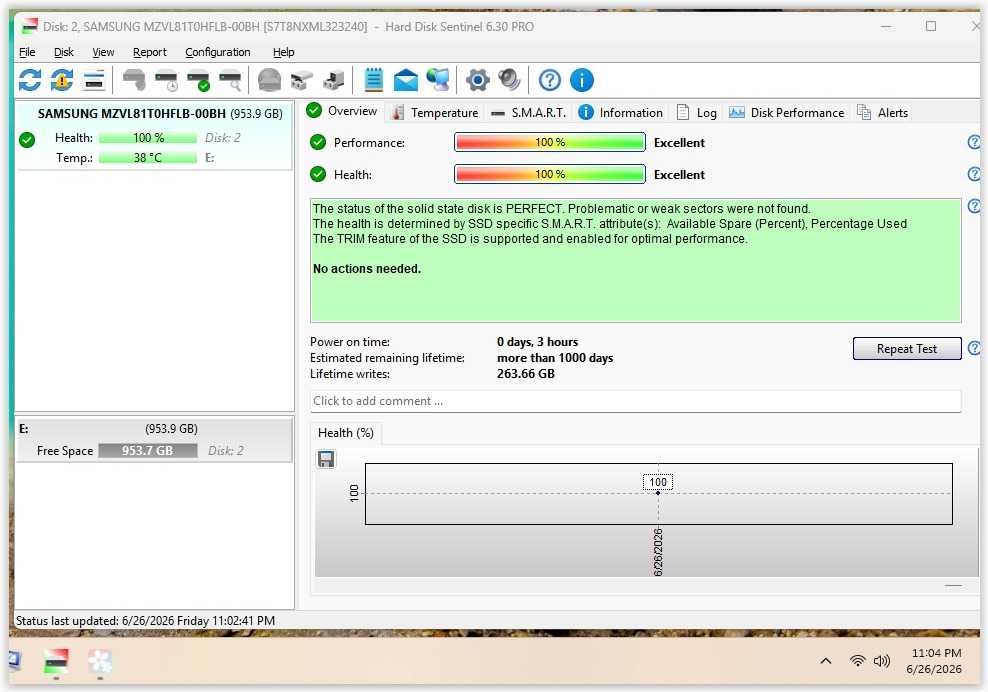Click the Overview Health 100 % gradient bar
Image resolution: width=988 pixels, height=692 pixels.
(549, 174)
